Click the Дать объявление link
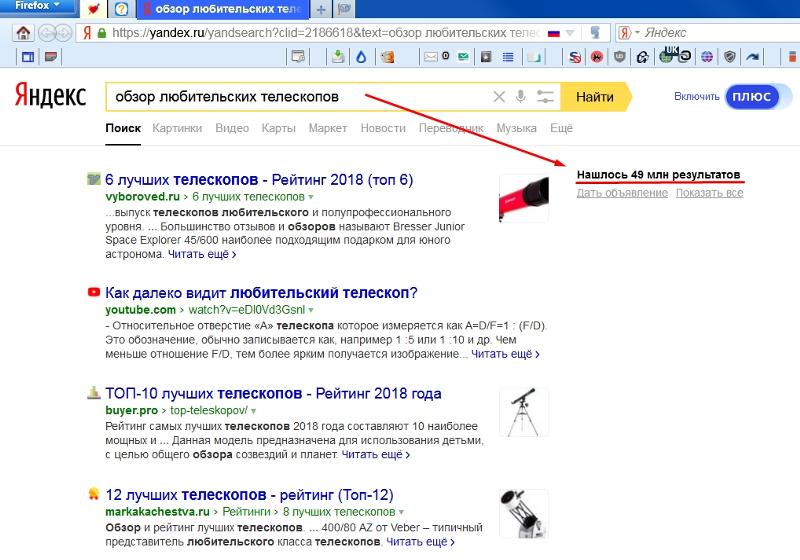The width and height of the screenshot is (800, 560). coord(622,193)
